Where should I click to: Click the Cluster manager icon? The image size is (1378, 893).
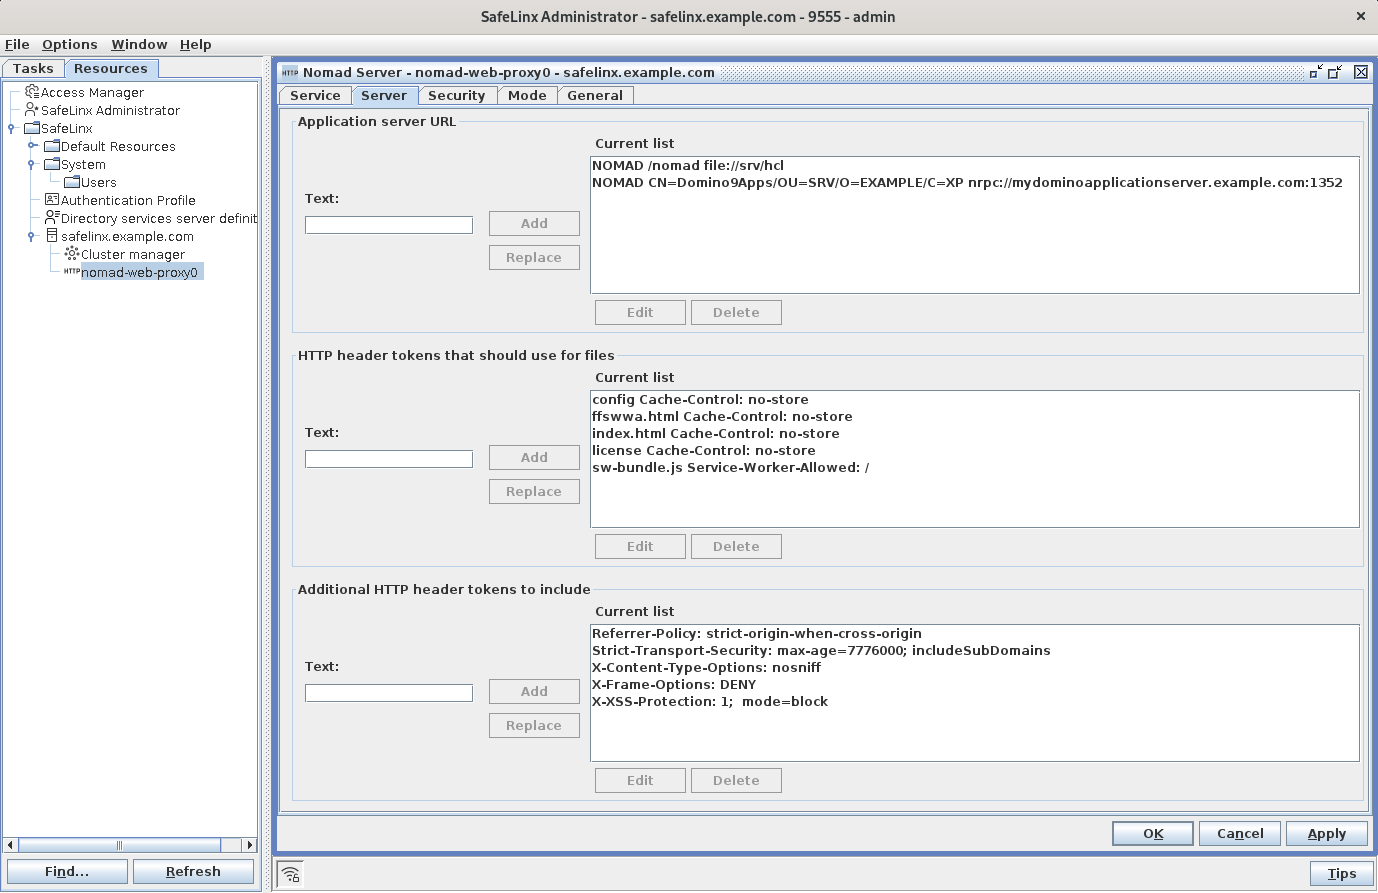pyautogui.click(x=72, y=254)
